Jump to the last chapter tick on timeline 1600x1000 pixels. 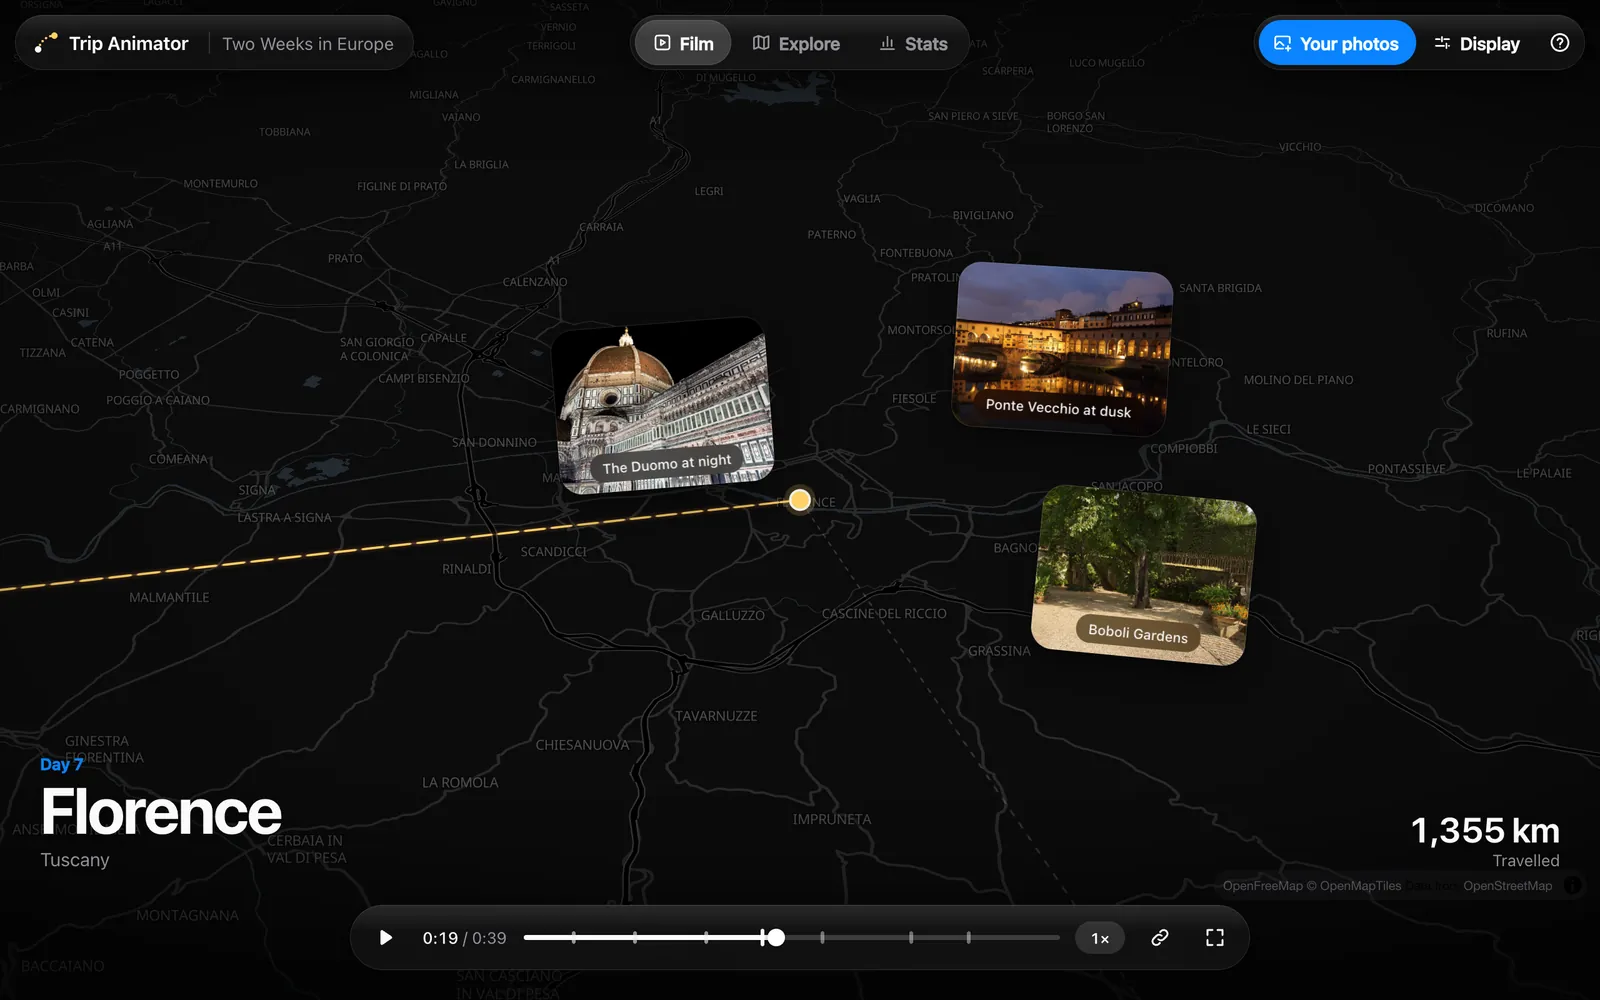[968, 938]
